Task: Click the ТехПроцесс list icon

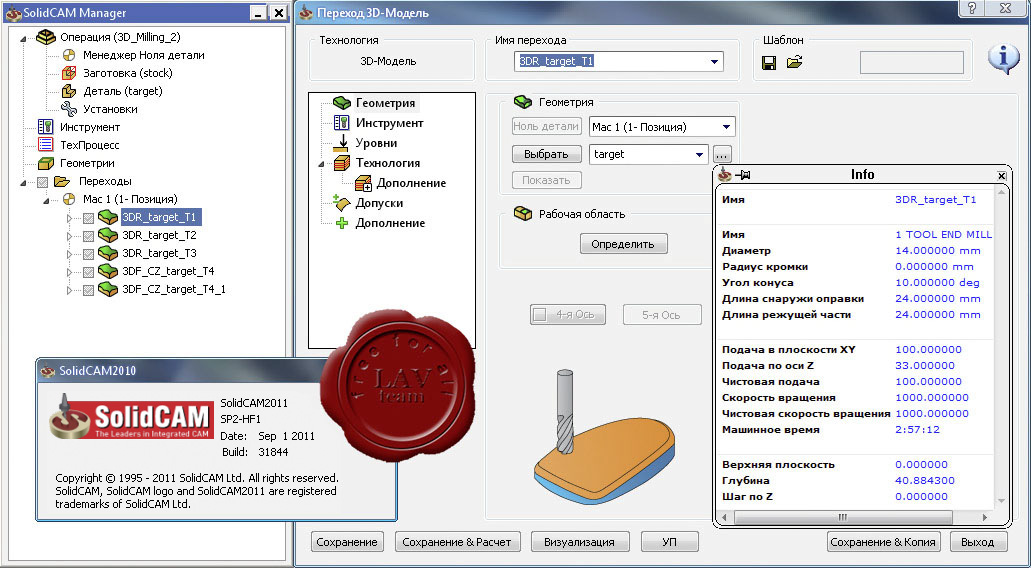Action: [x=45, y=145]
